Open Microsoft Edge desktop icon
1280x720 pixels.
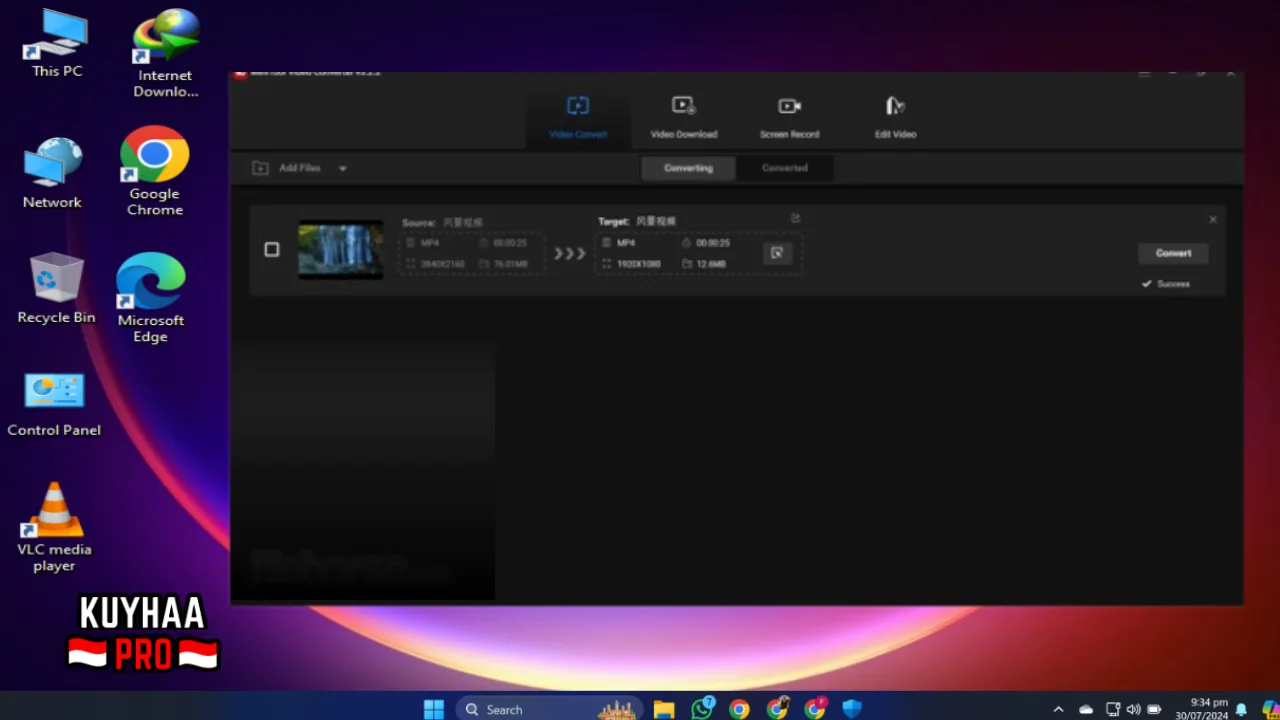pyautogui.click(x=150, y=298)
